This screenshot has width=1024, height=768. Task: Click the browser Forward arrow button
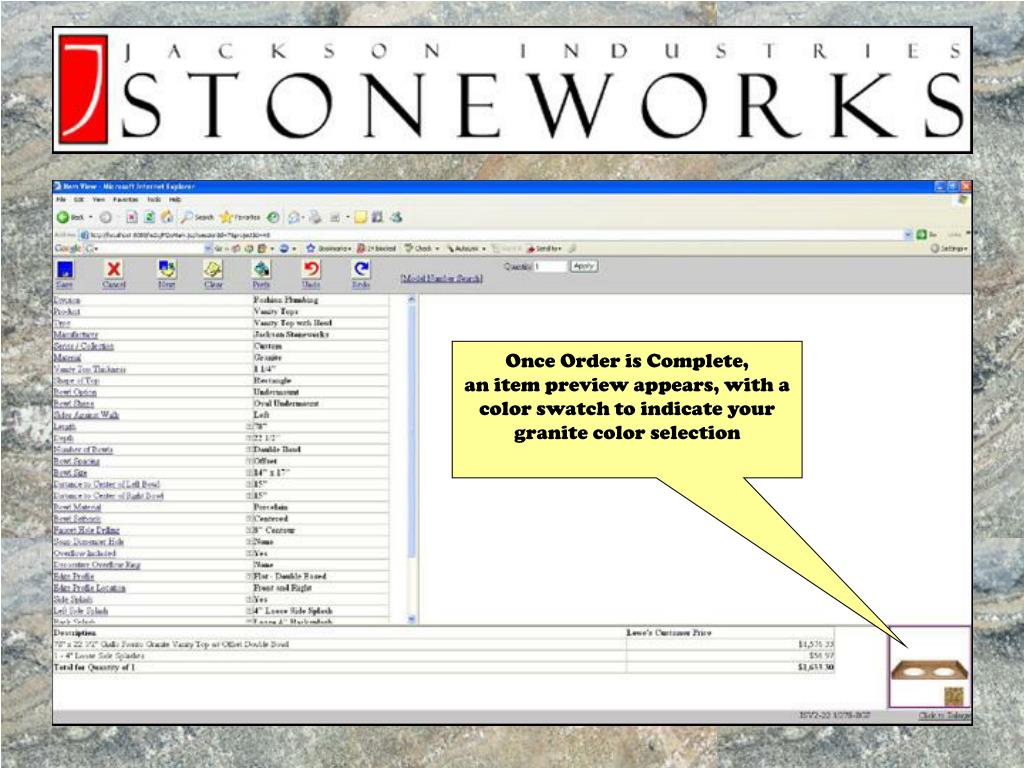[x=106, y=217]
